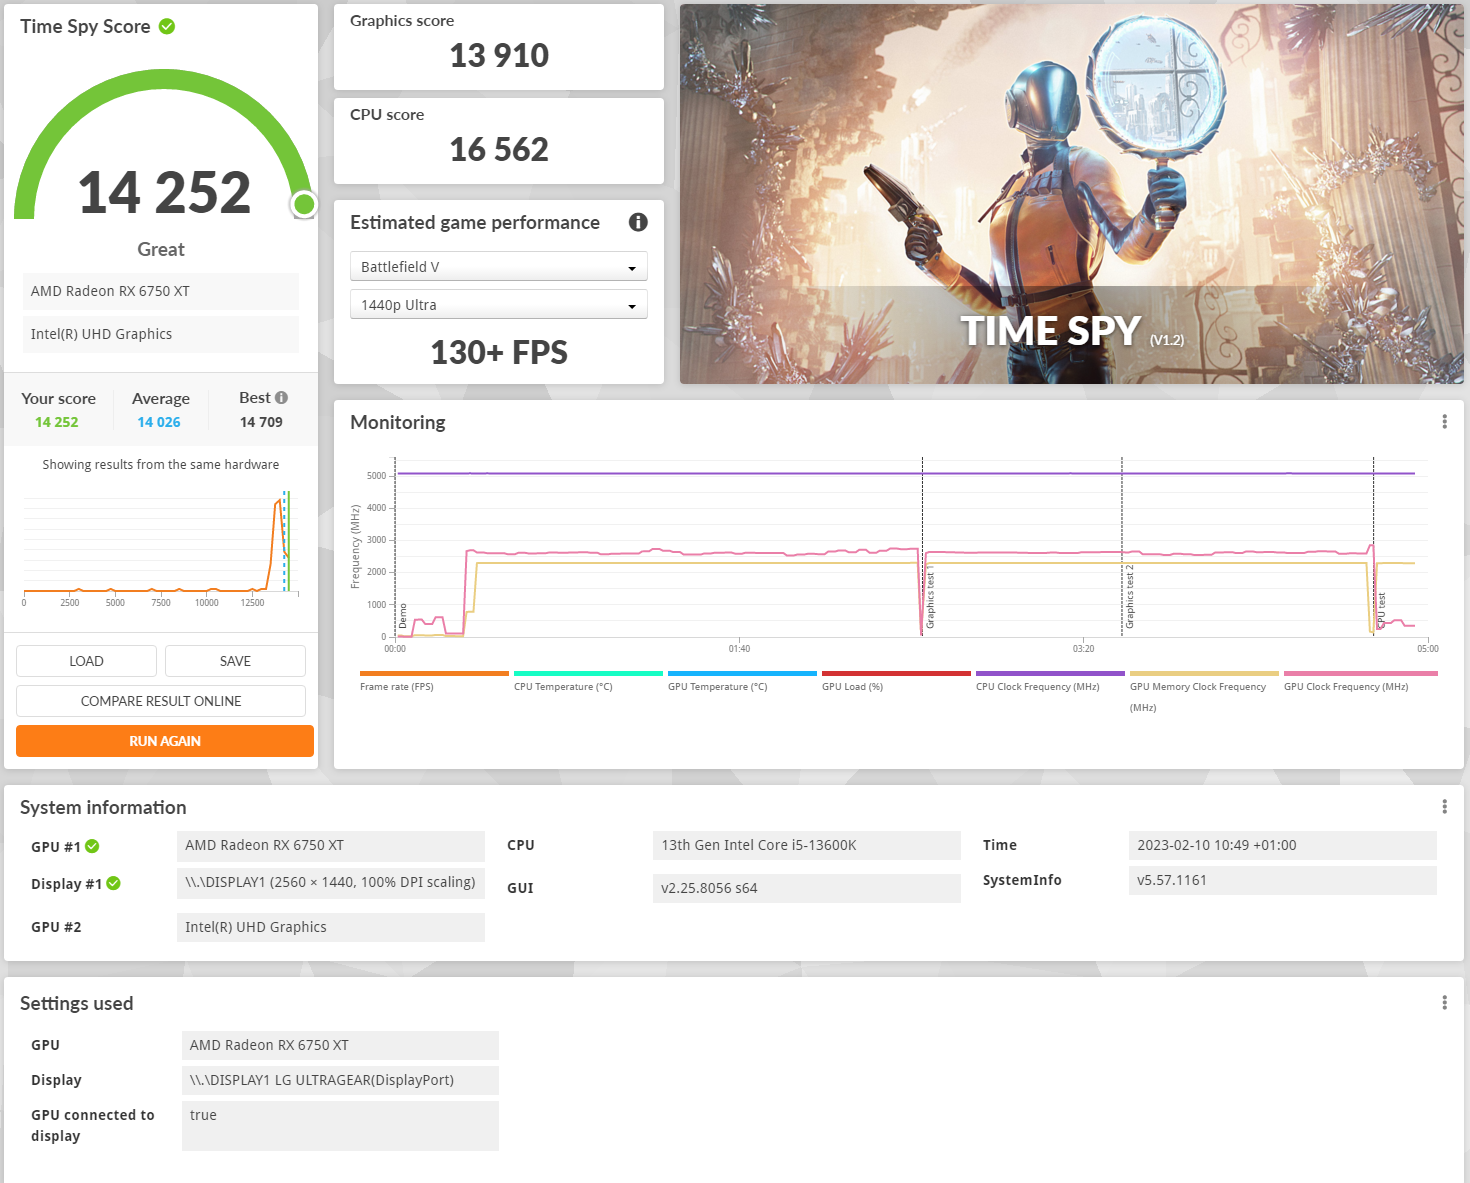Open the System information options menu
1470x1183 pixels.
tap(1444, 805)
